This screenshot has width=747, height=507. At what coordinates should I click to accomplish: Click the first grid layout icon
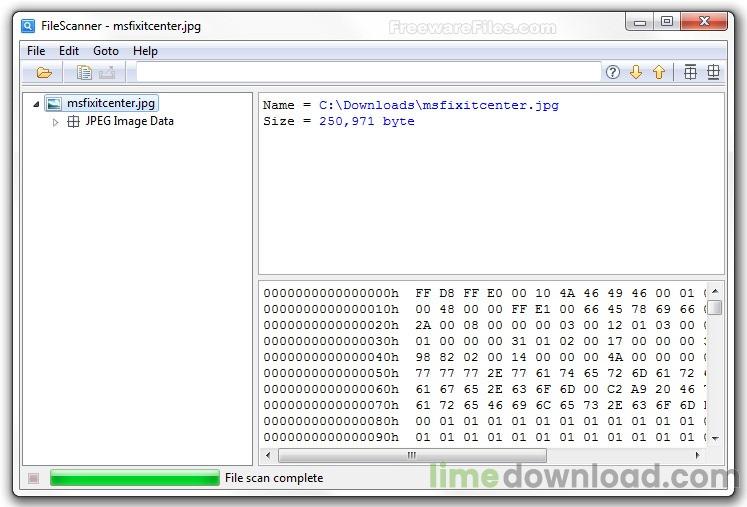click(690, 72)
